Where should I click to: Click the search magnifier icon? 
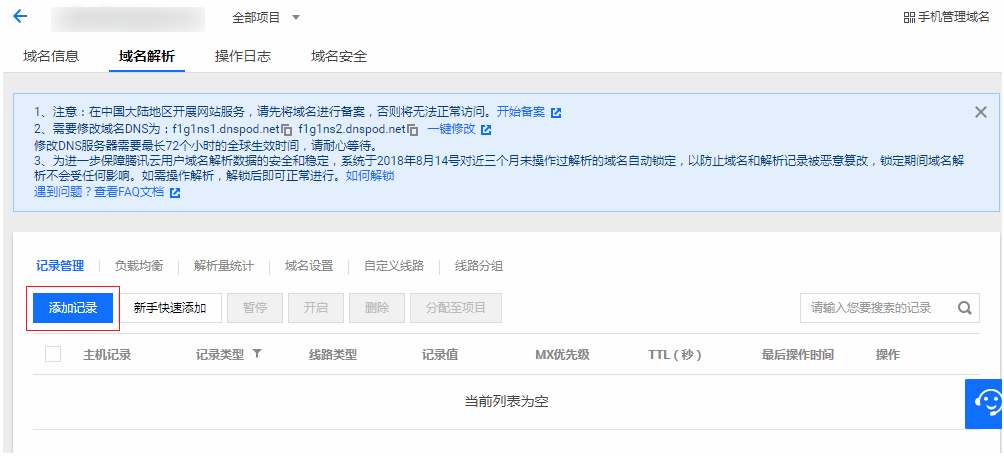965,307
